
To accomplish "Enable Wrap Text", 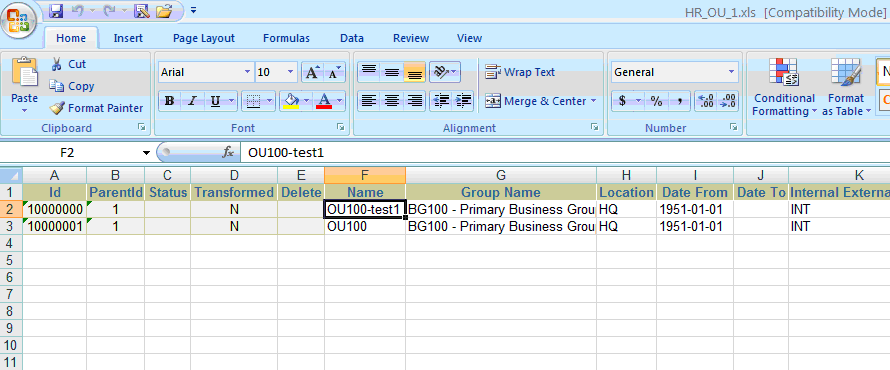I will click(520, 72).
